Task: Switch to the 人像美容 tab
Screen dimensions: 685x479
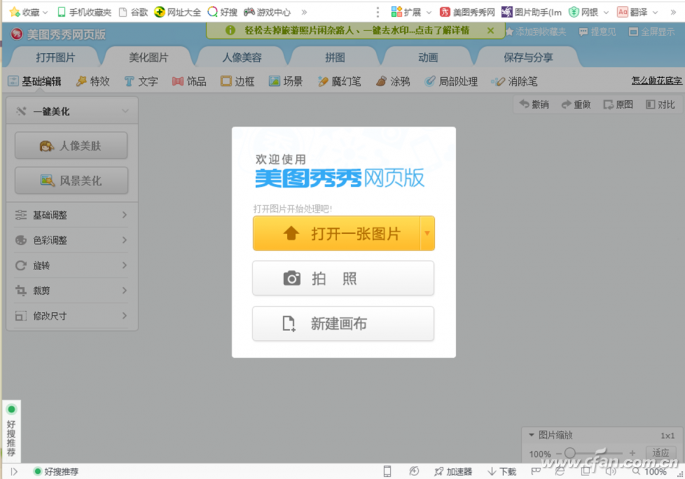Action: [242, 57]
